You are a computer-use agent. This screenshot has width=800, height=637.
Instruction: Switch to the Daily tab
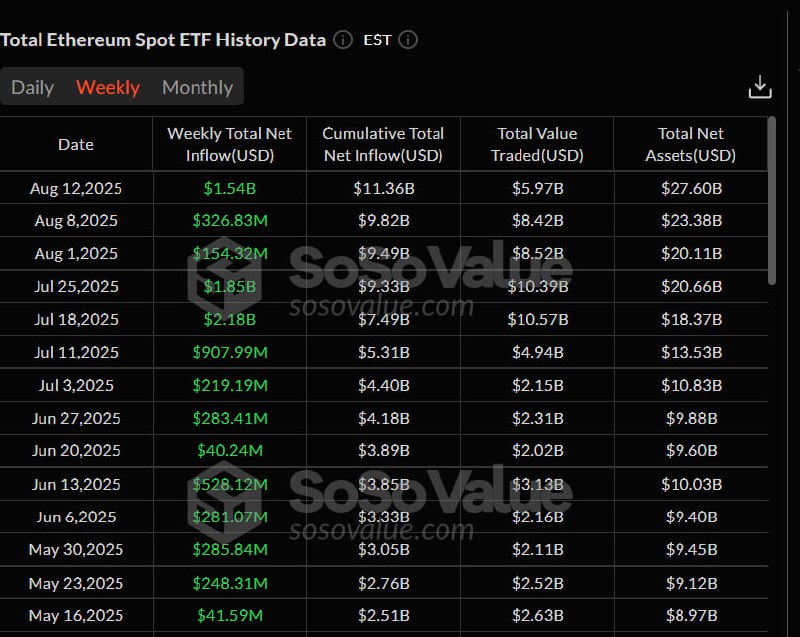[x=33, y=87]
